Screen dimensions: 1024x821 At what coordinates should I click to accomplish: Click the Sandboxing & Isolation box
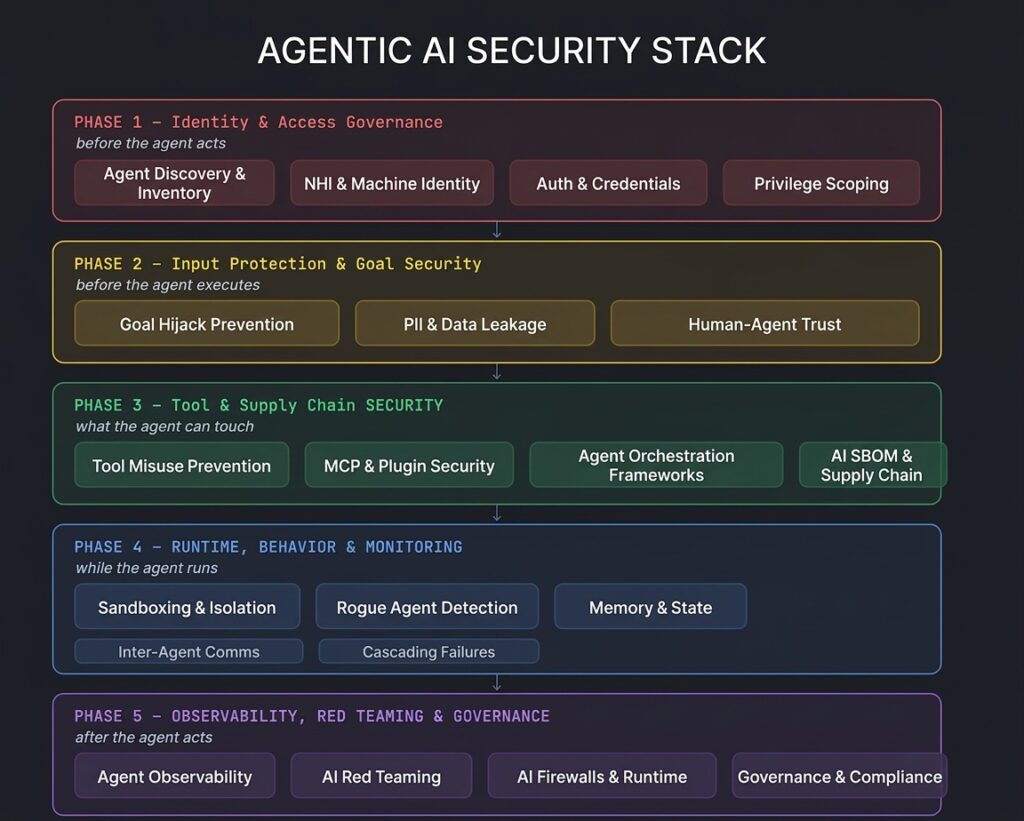click(187, 607)
